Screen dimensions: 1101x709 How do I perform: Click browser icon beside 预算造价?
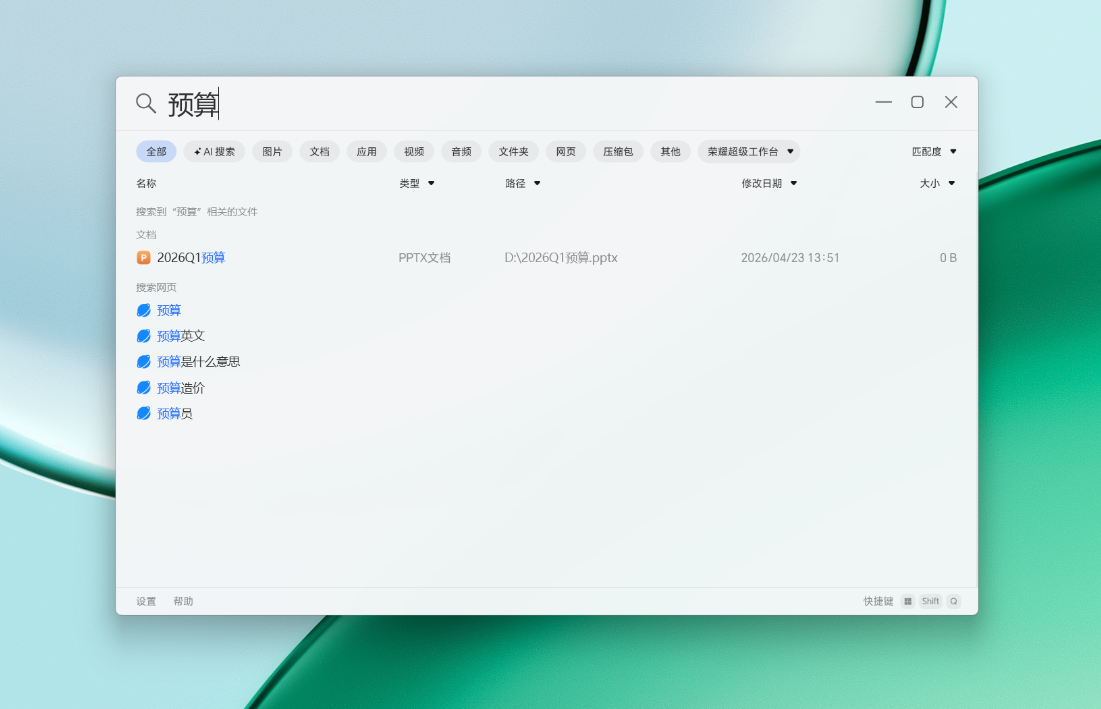(143, 388)
